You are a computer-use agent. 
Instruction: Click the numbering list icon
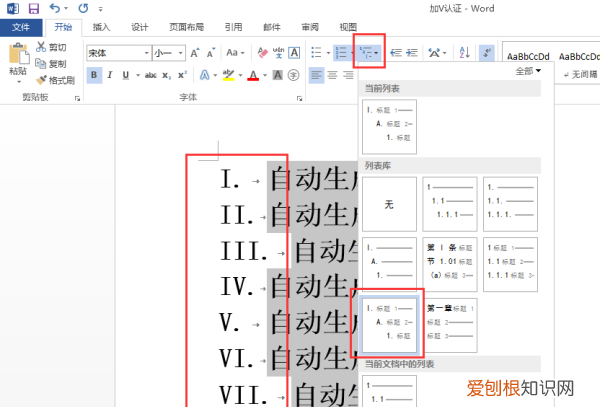click(x=341, y=53)
